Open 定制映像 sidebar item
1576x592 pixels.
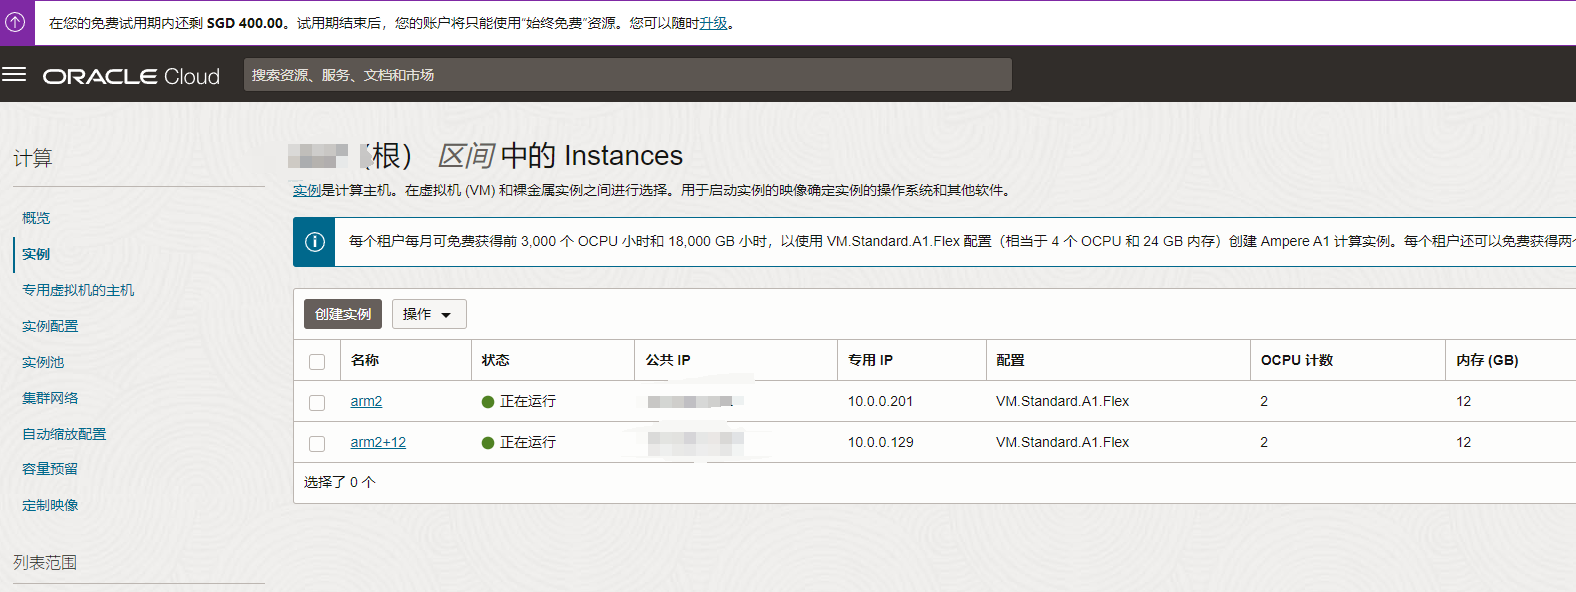click(x=50, y=505)
